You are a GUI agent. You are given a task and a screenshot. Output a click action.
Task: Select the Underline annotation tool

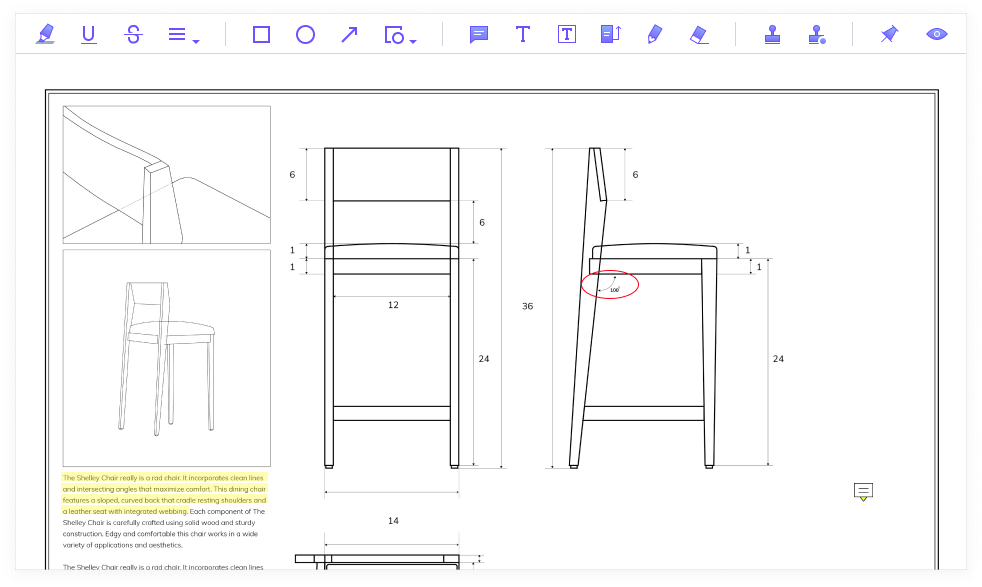89,34
